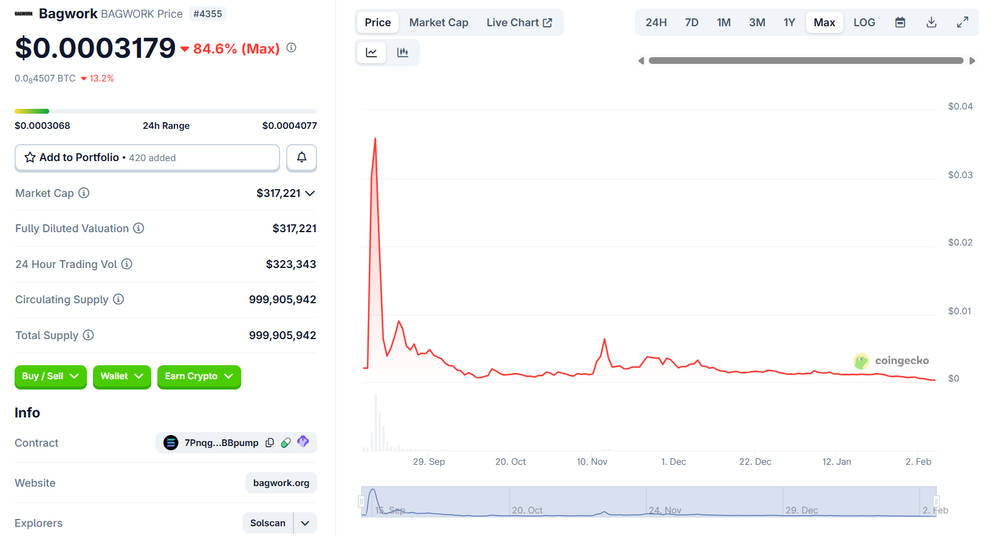This screenshot has width=1000, height=536.
Task: Switch to the Market Cap tab
Action: coord(438,22)
